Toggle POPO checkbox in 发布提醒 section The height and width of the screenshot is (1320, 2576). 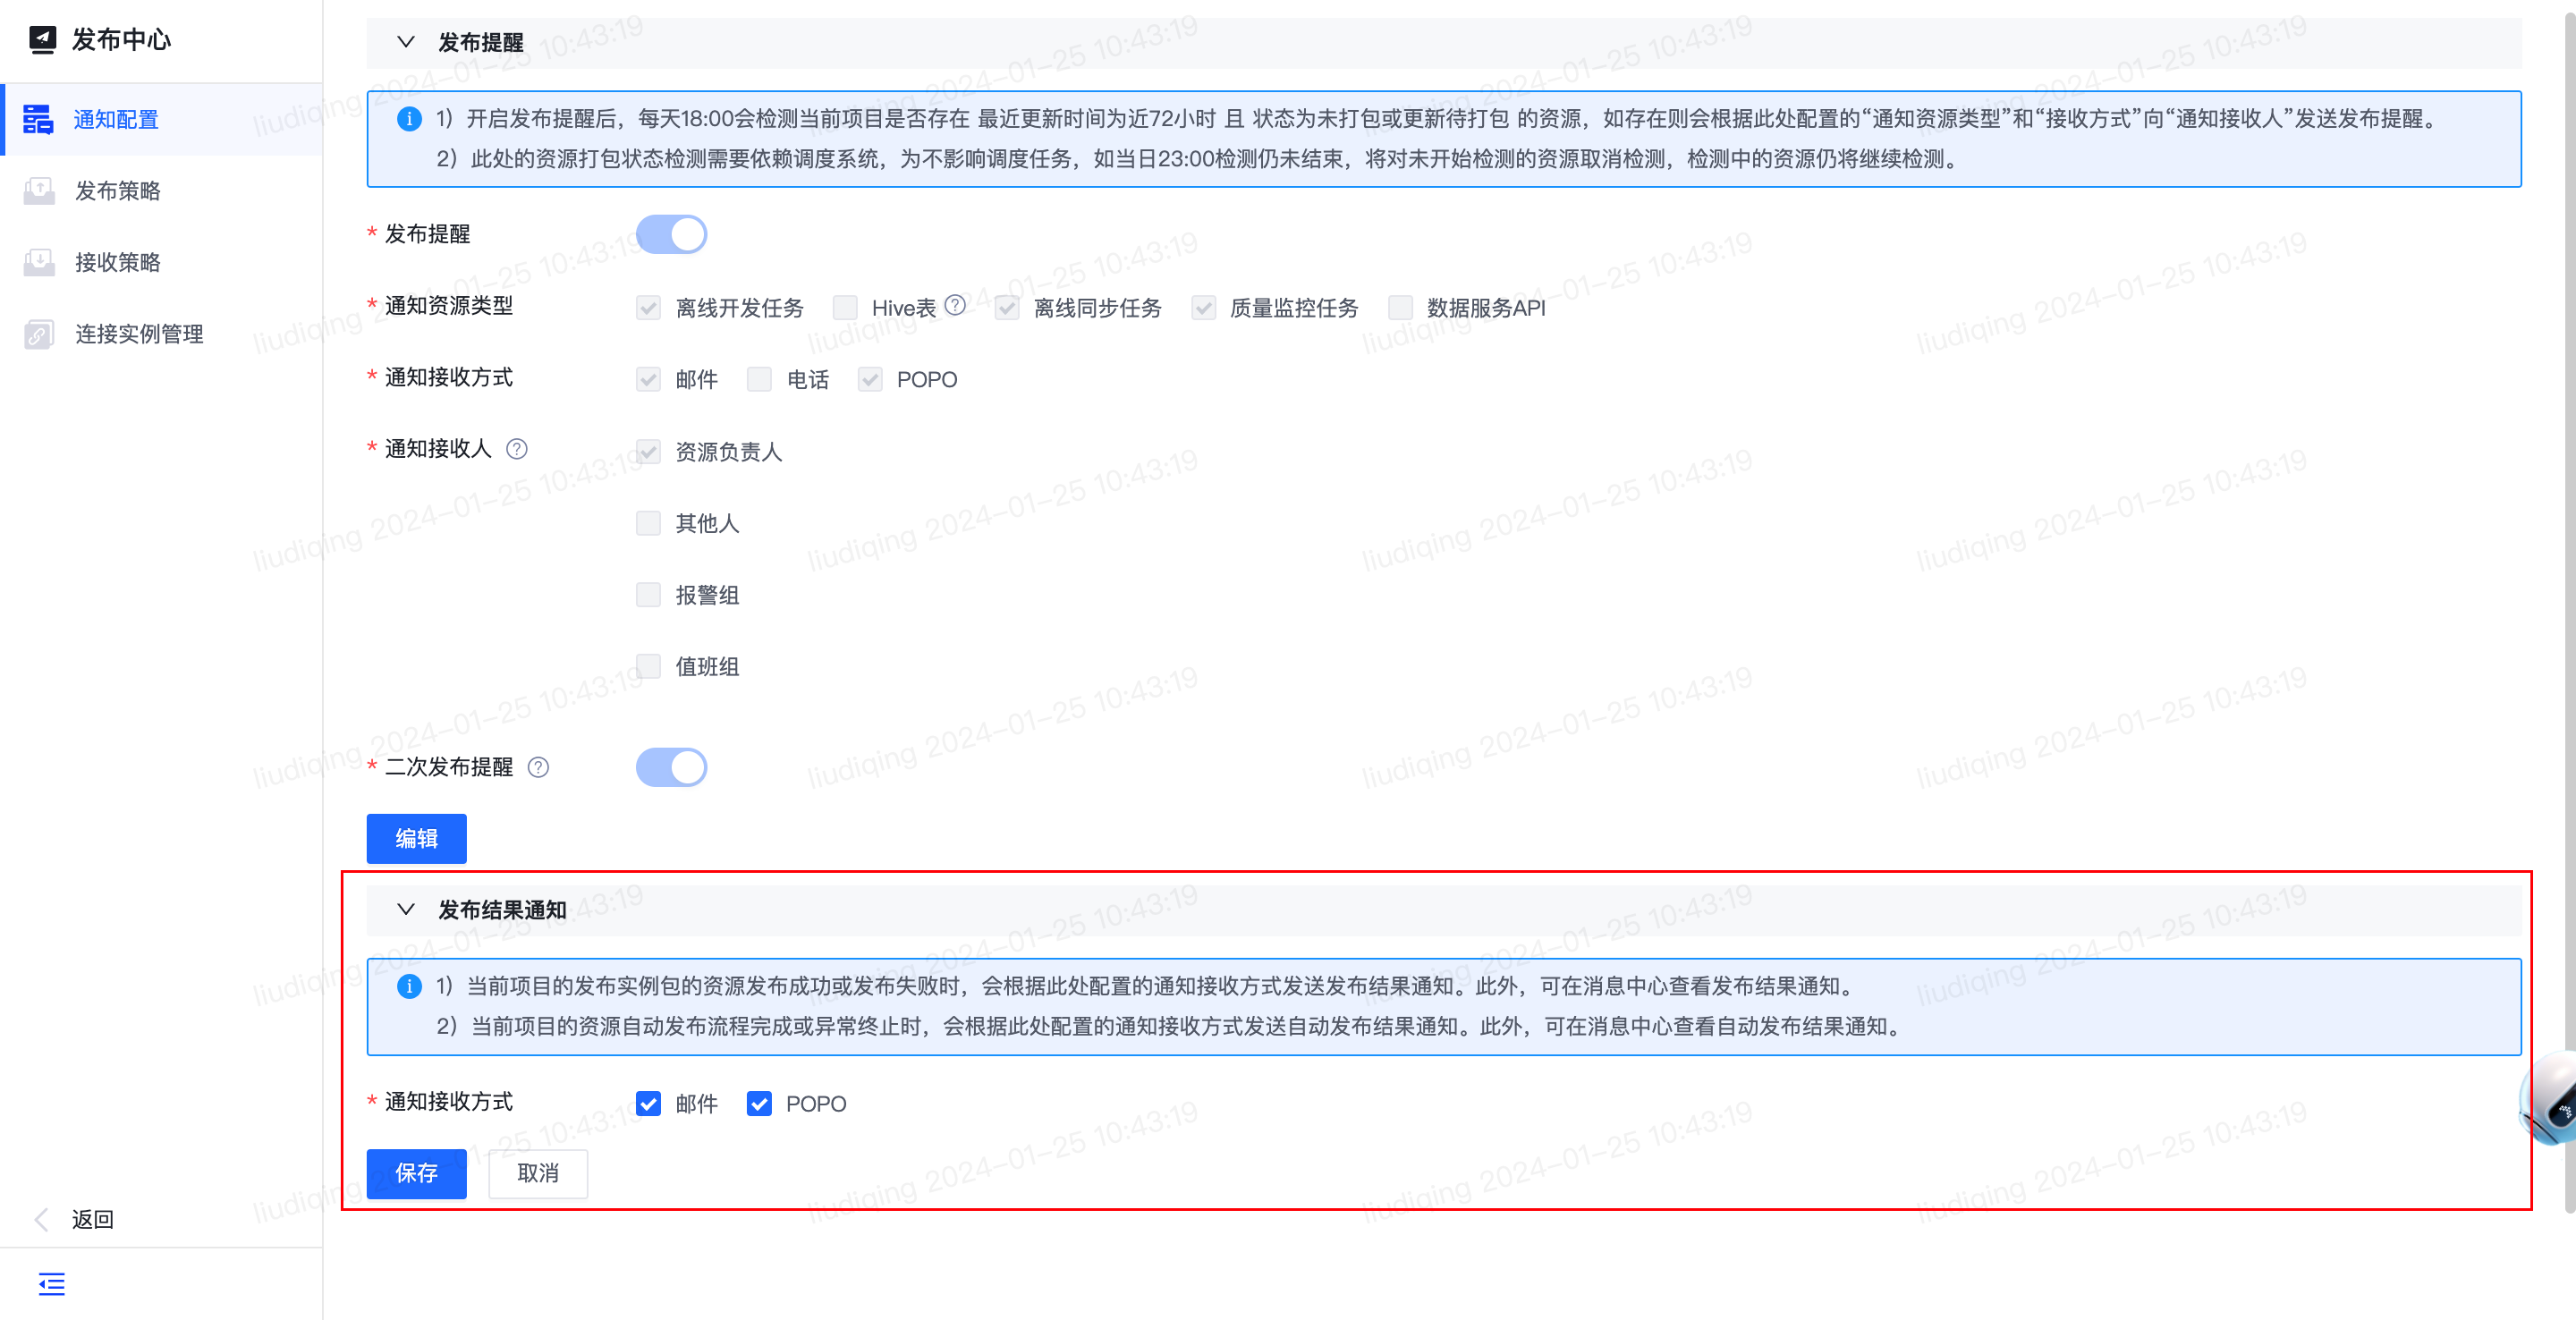point(870,379)
